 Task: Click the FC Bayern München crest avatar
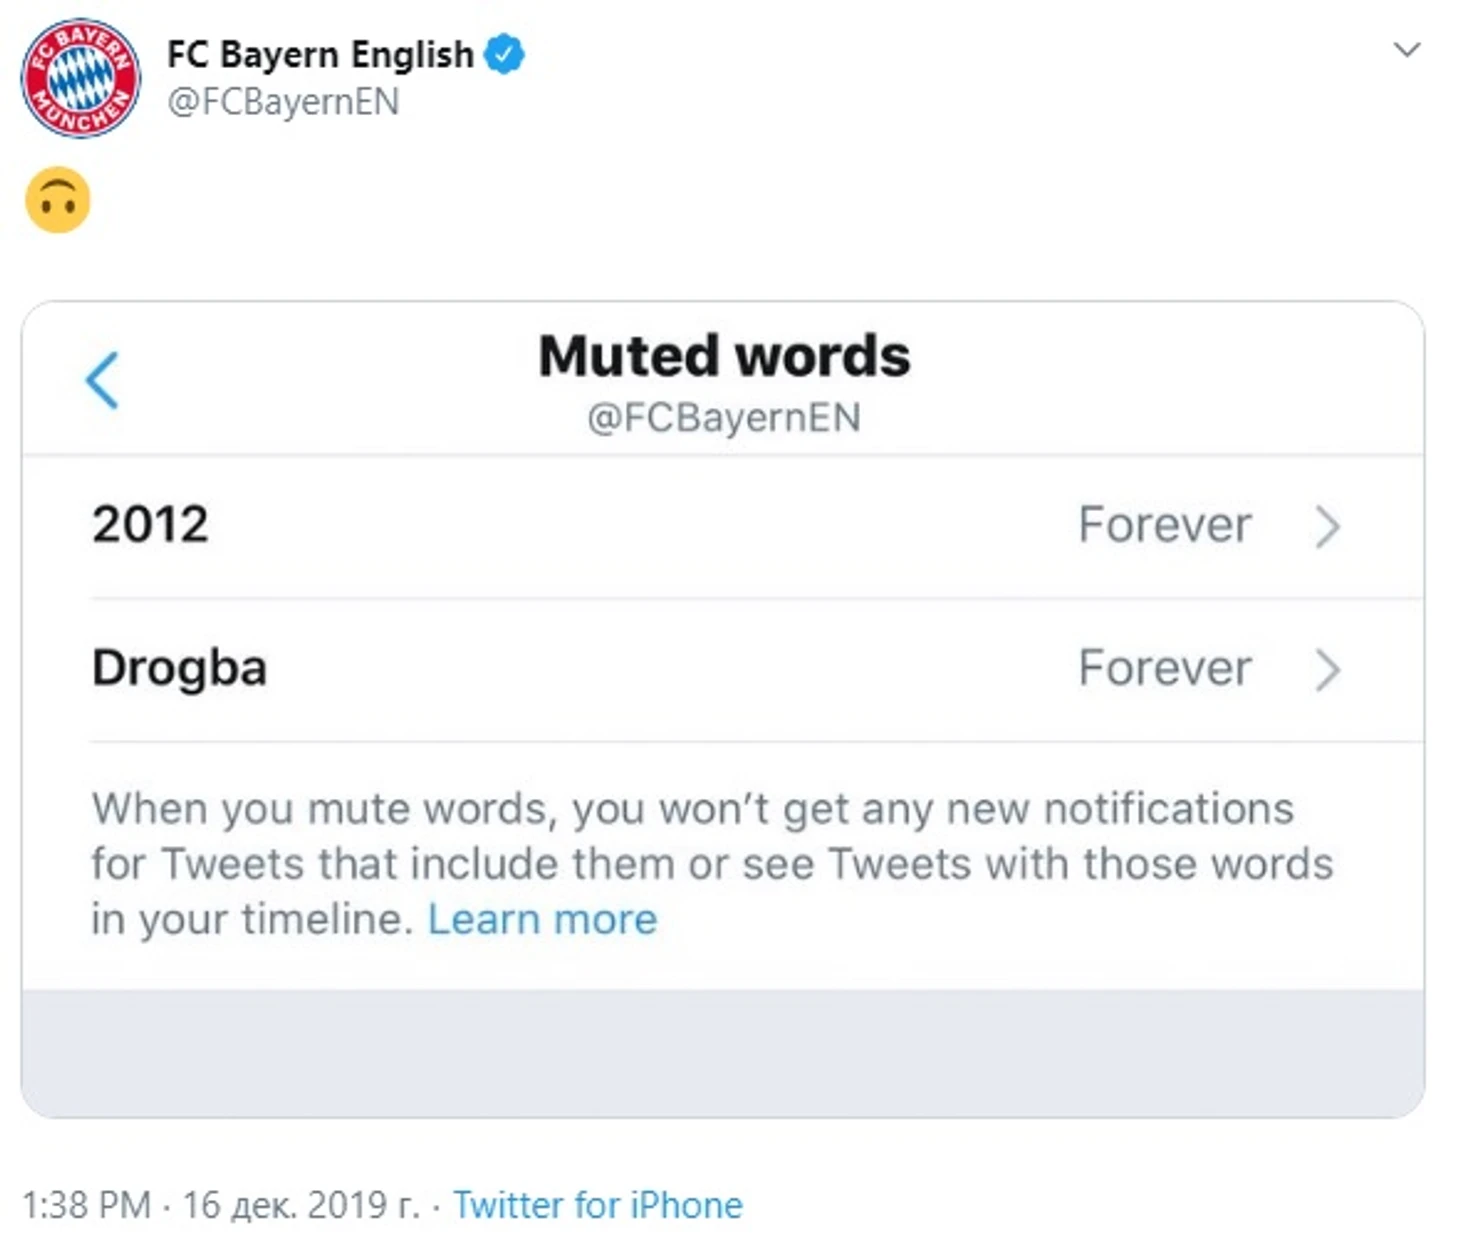[81, 78]
